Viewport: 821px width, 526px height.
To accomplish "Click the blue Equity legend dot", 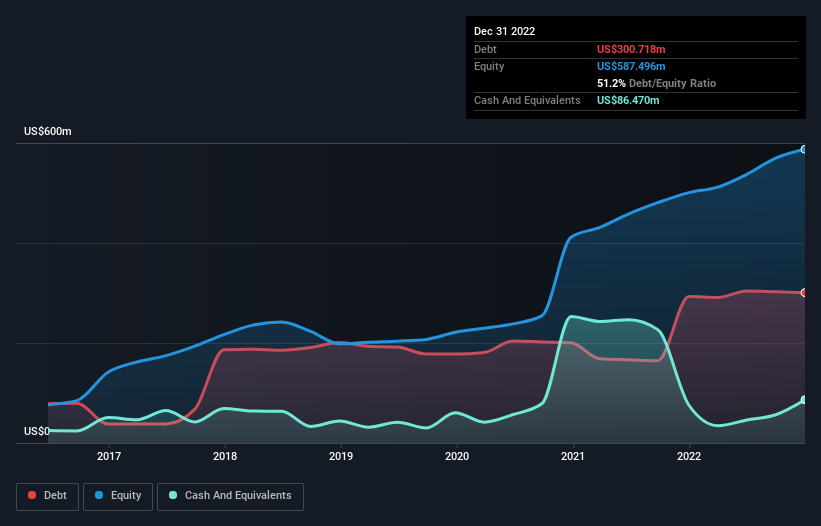I will click(99, 495).
